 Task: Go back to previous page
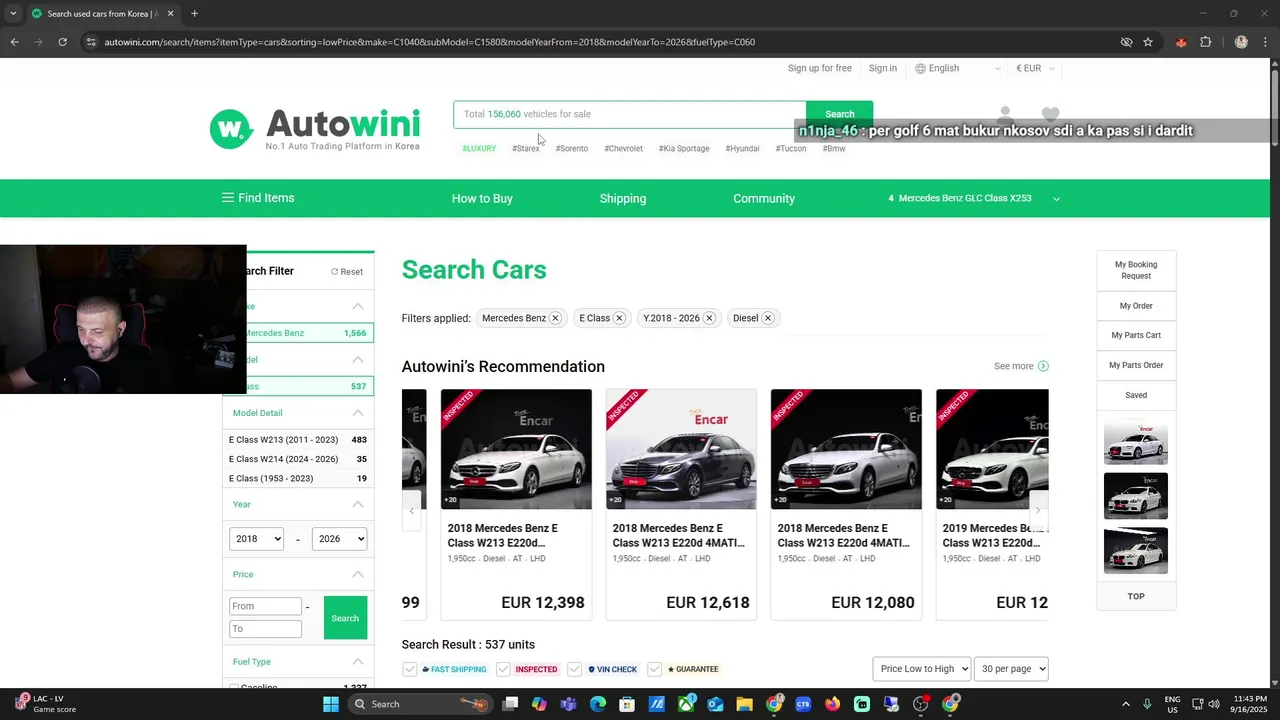14,42
